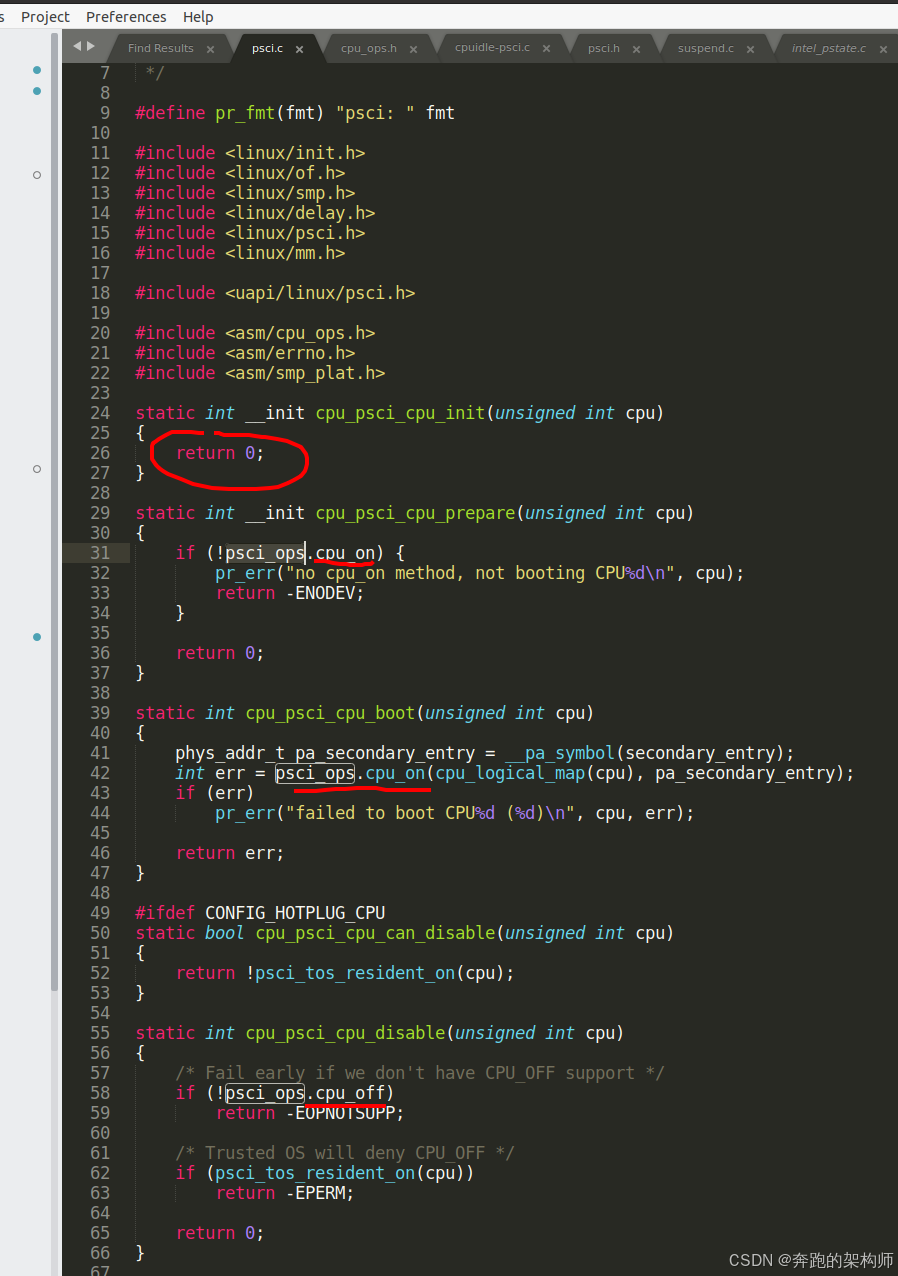Click the cpu_psci_cpu_init function name

pos(400,413)
